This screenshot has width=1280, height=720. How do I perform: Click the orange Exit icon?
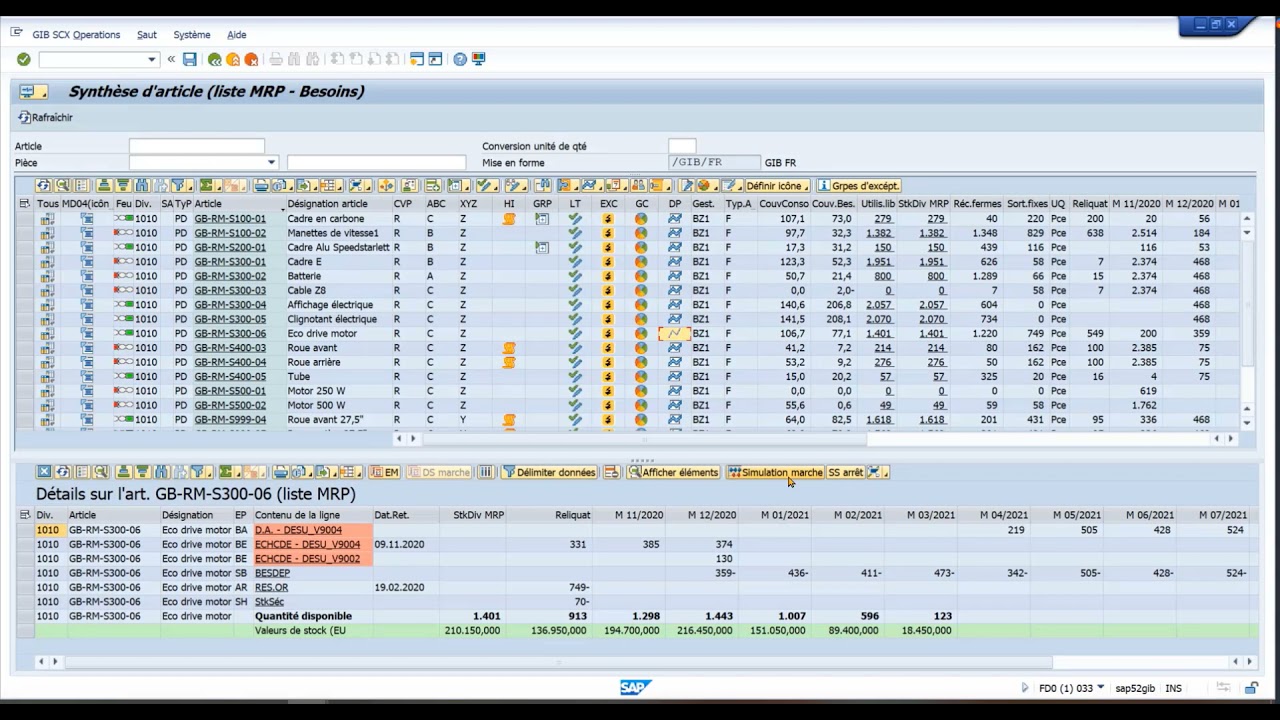233,60
